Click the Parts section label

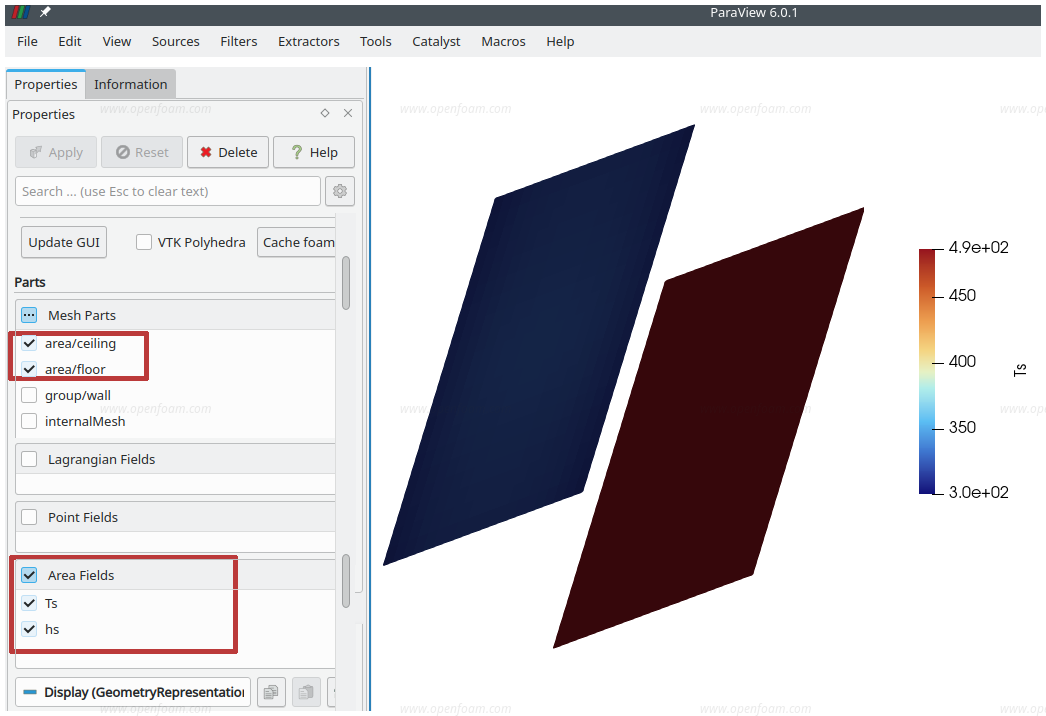click(x=30, y=282)
